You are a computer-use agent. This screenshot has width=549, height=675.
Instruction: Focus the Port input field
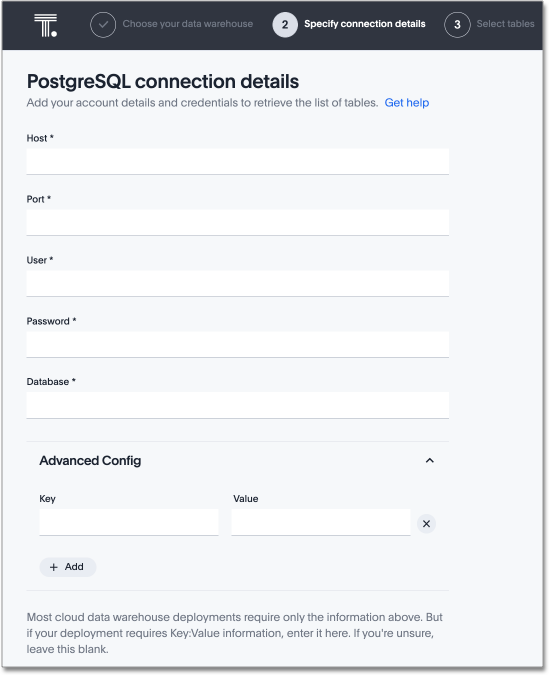238,223
